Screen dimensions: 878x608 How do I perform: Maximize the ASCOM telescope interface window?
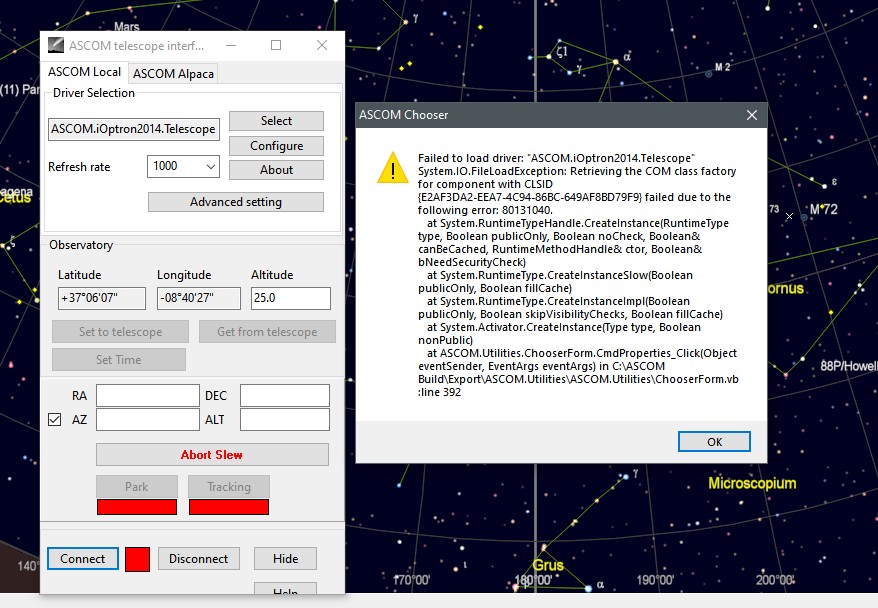coord(276,45)
